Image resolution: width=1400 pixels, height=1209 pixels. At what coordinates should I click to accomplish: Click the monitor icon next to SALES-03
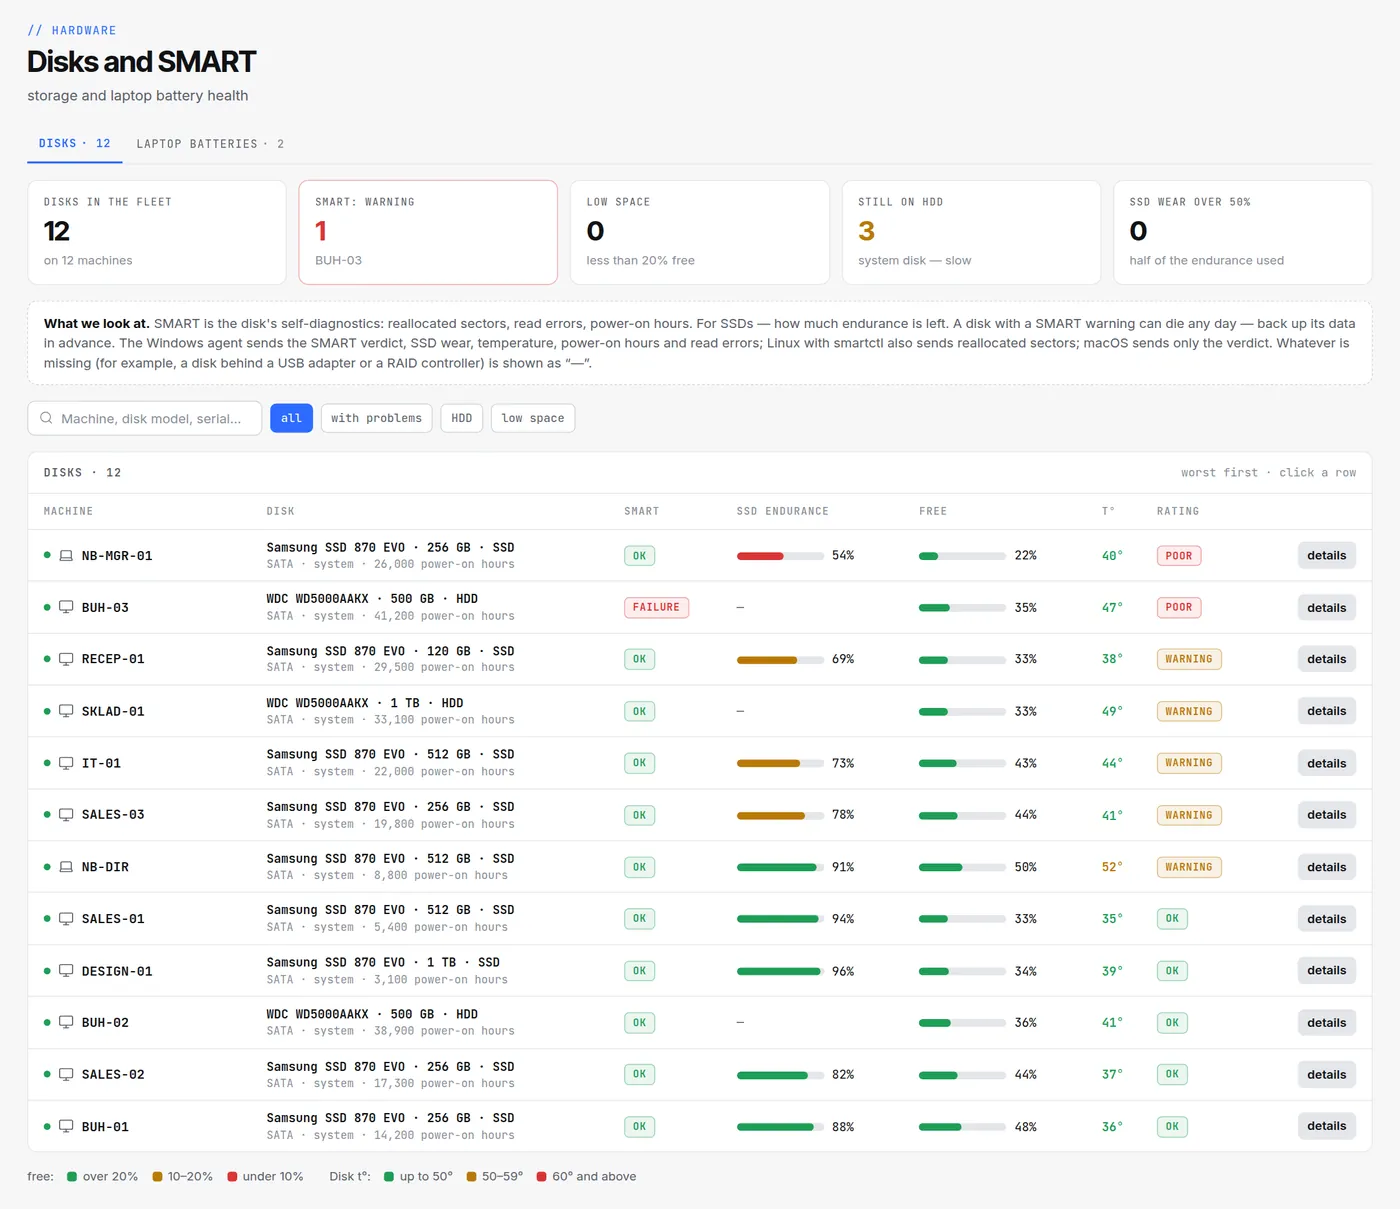tap(66, 815)
